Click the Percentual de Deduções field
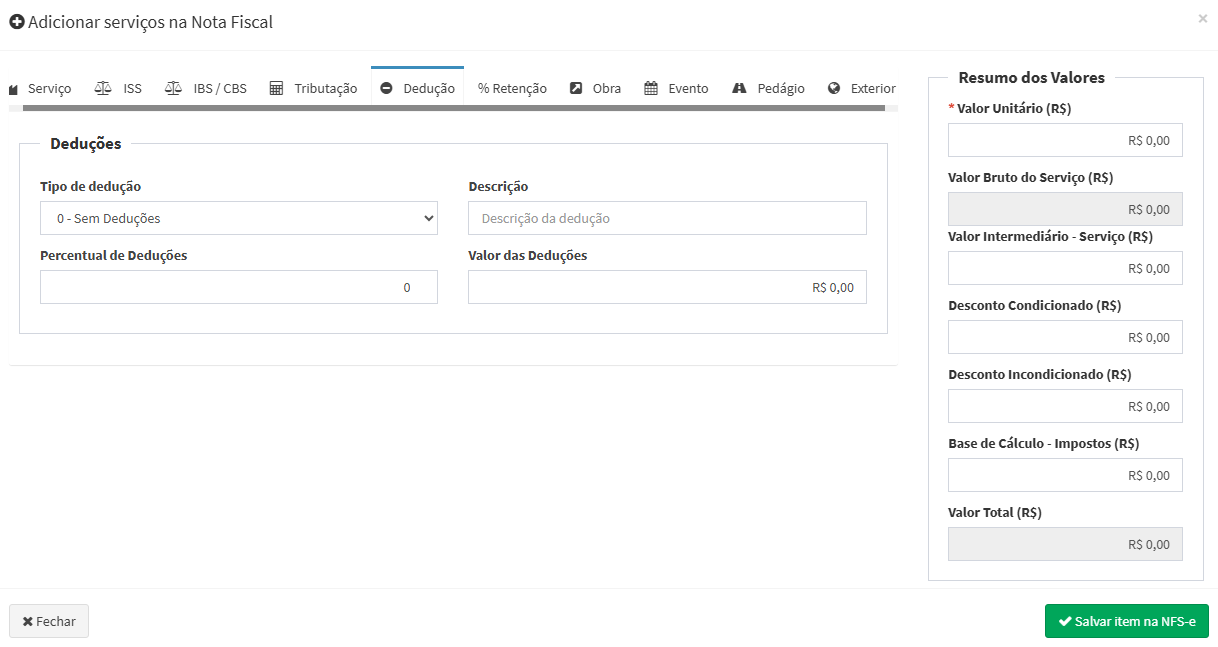Viewport: 1218px width, 647px height. coord(239,287)
